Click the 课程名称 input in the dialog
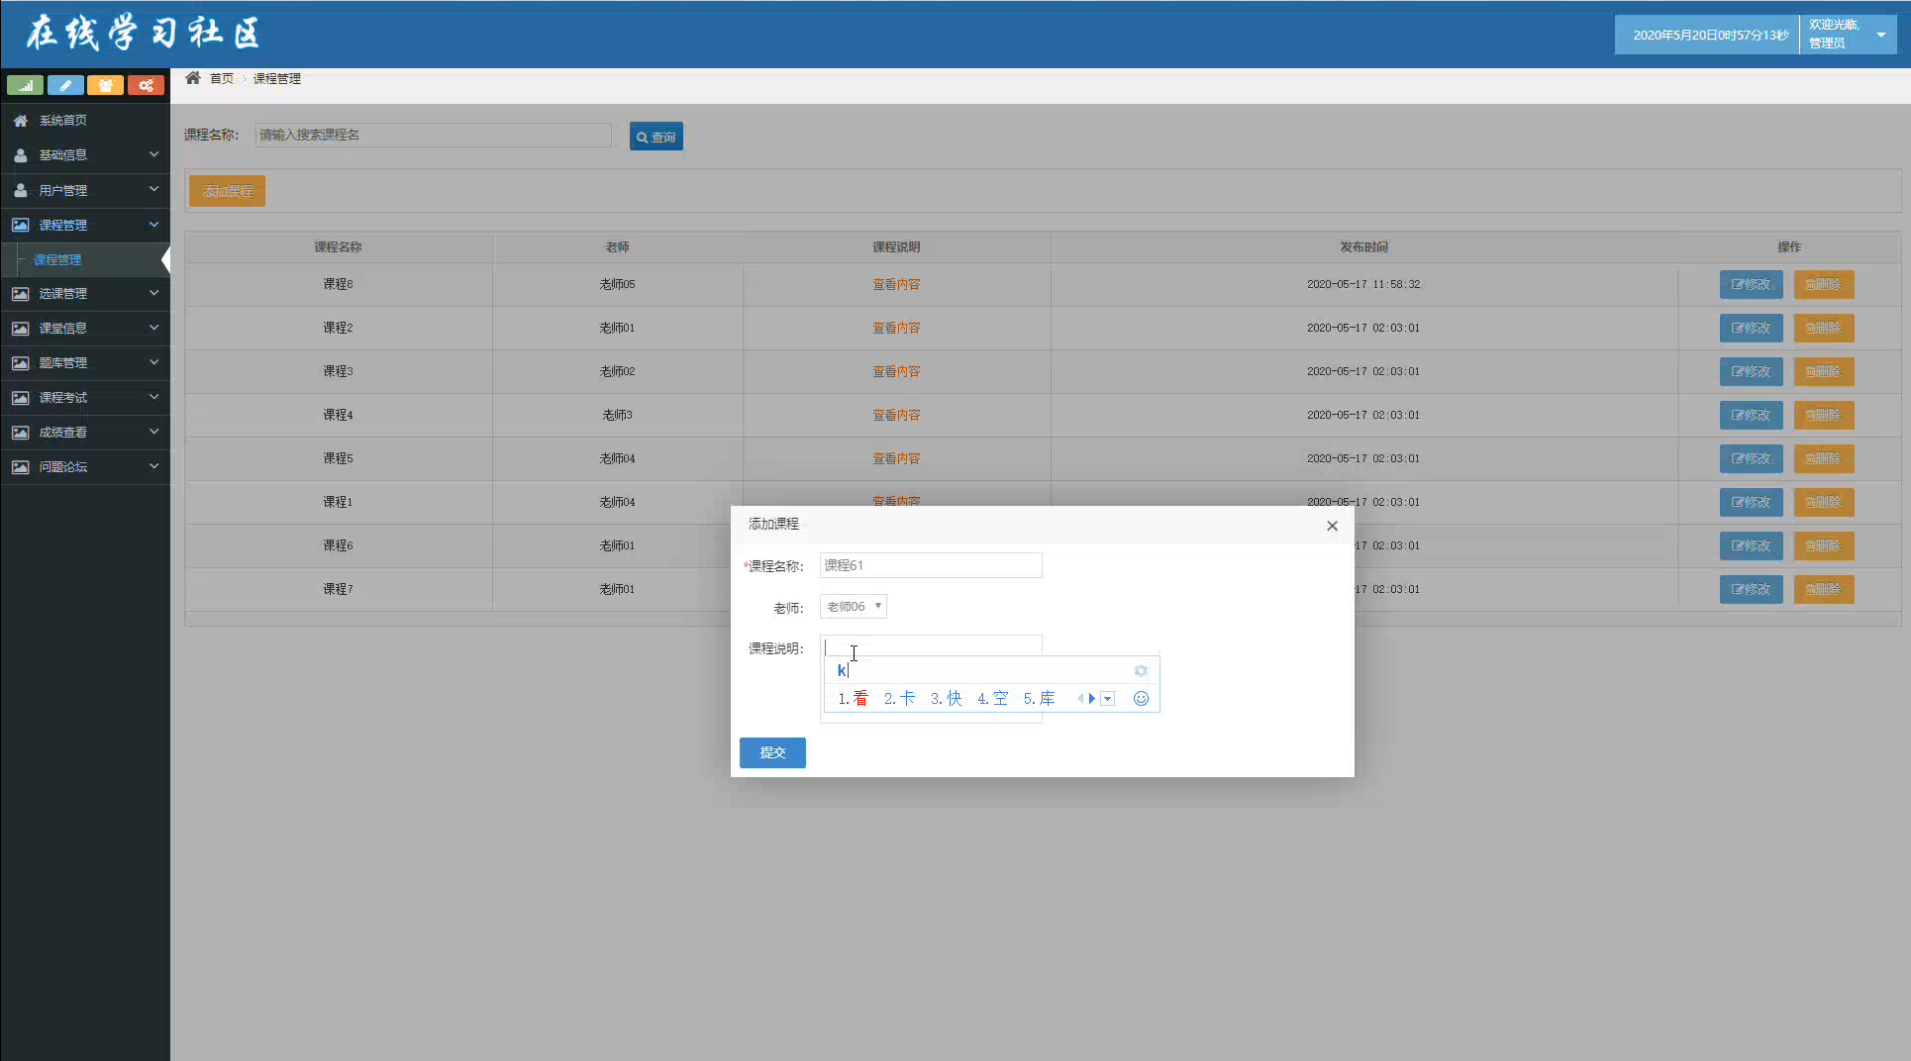 931,565
